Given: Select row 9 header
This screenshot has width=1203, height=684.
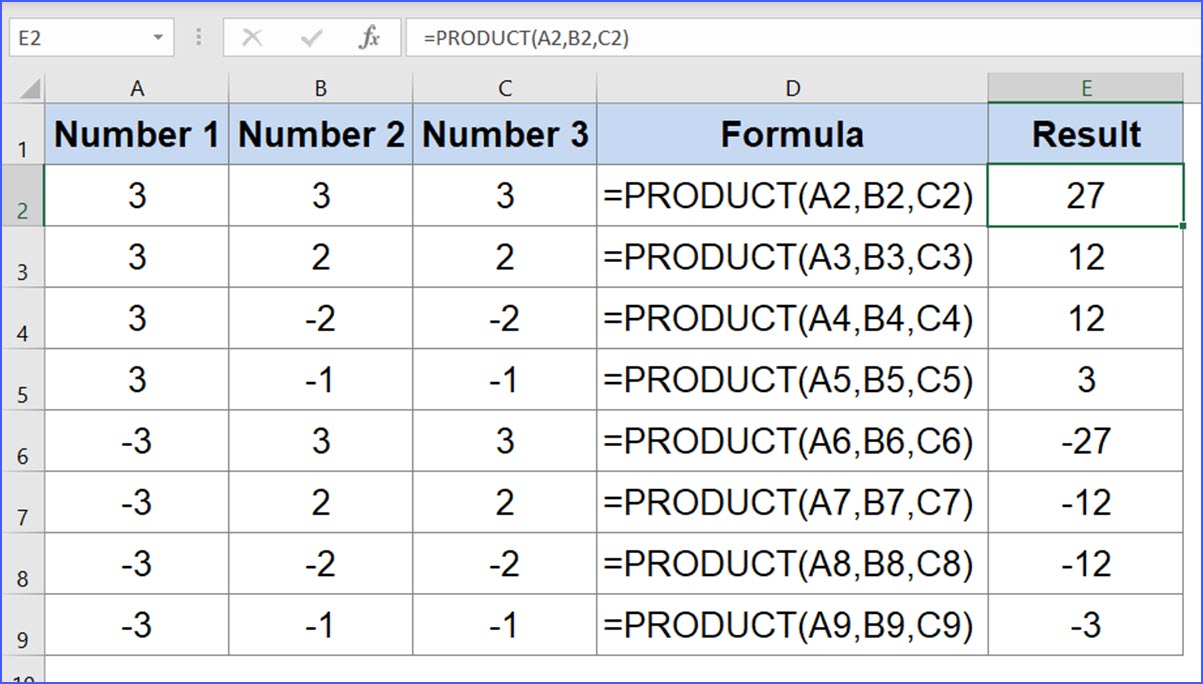Looking at the screenshot, I should pyautogui.click(x=22, y=626).
